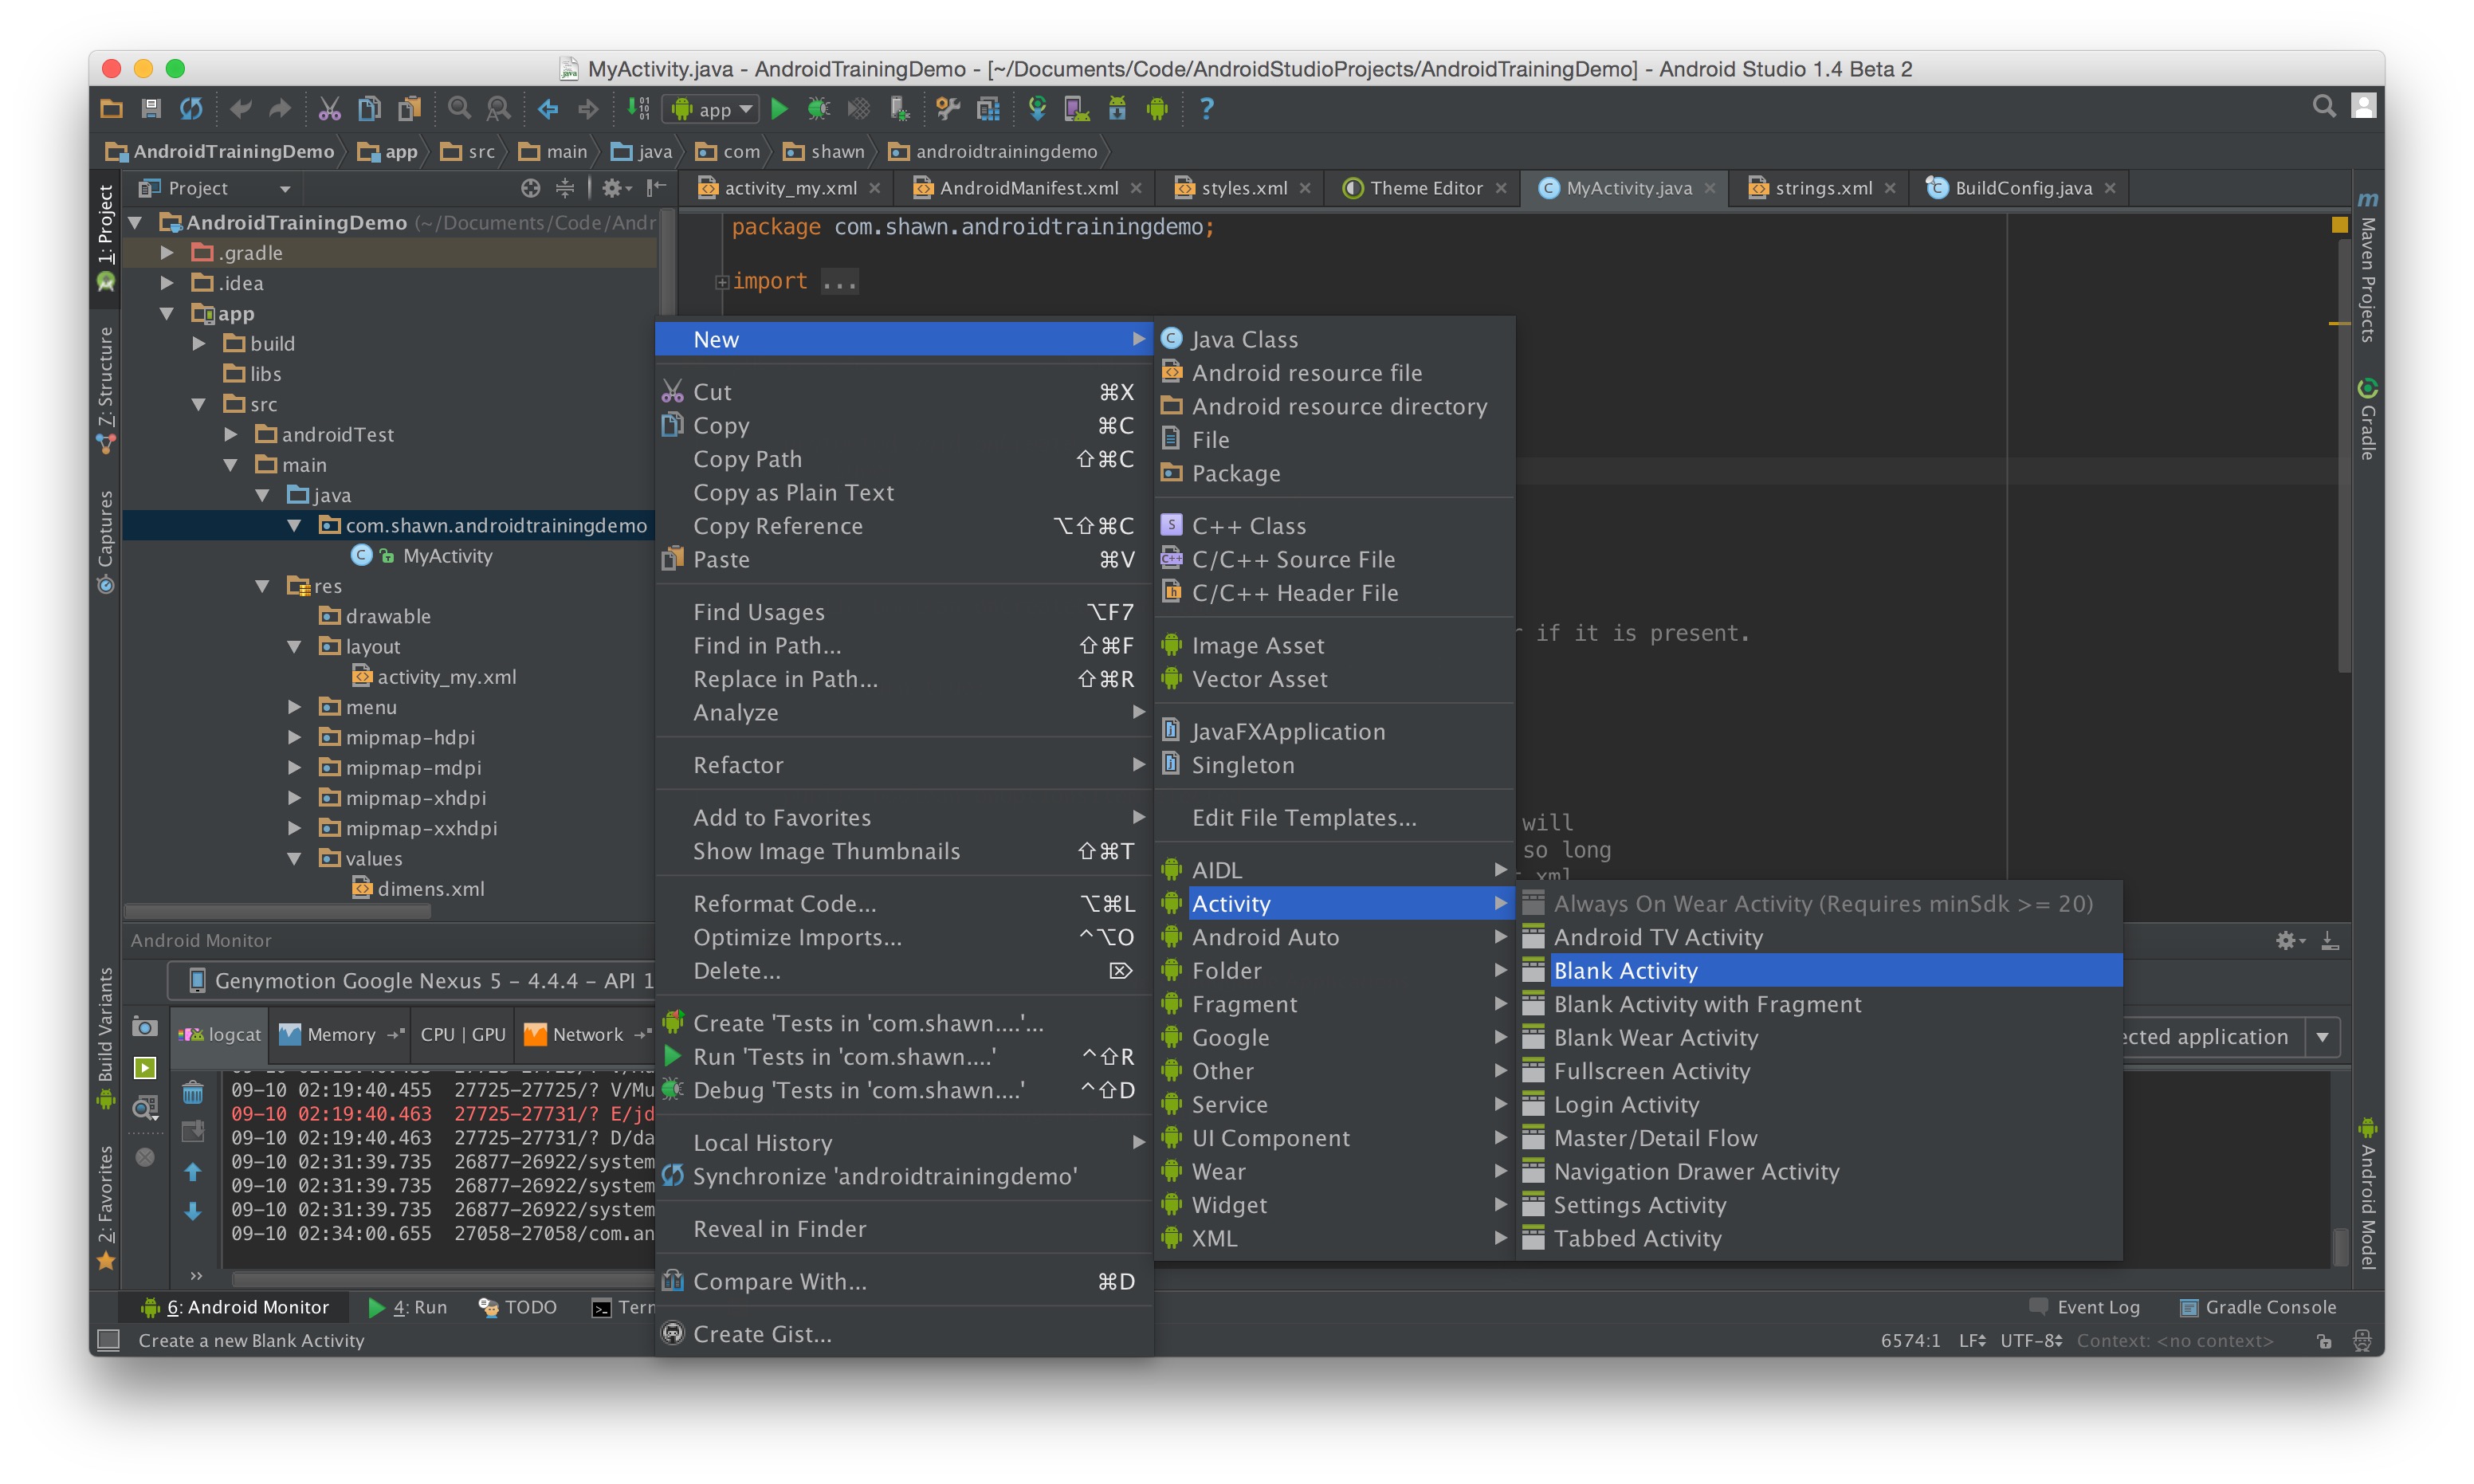This screenshot has width=2474, height=1484.
Task: Click the Debug app bug icon
Action: click(819, 108)
